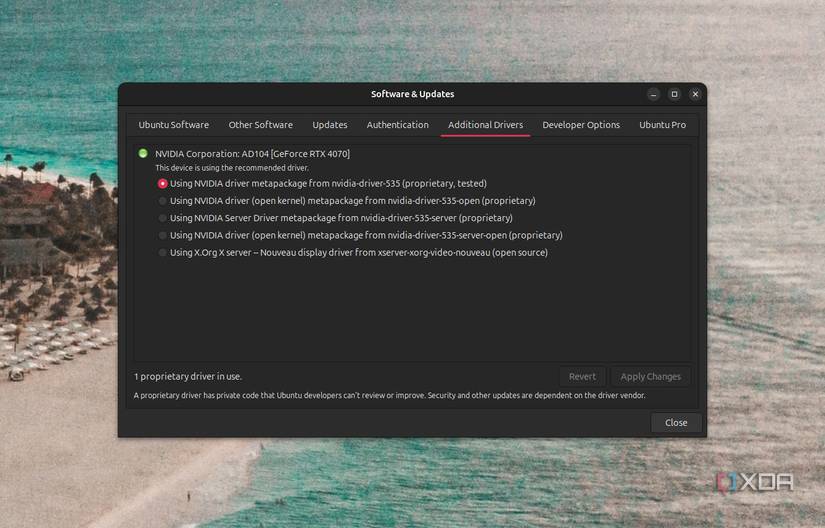Screen dimensions: 825x528
Task: Go to the Authentication tab
Action: click(x=398, y=125)
